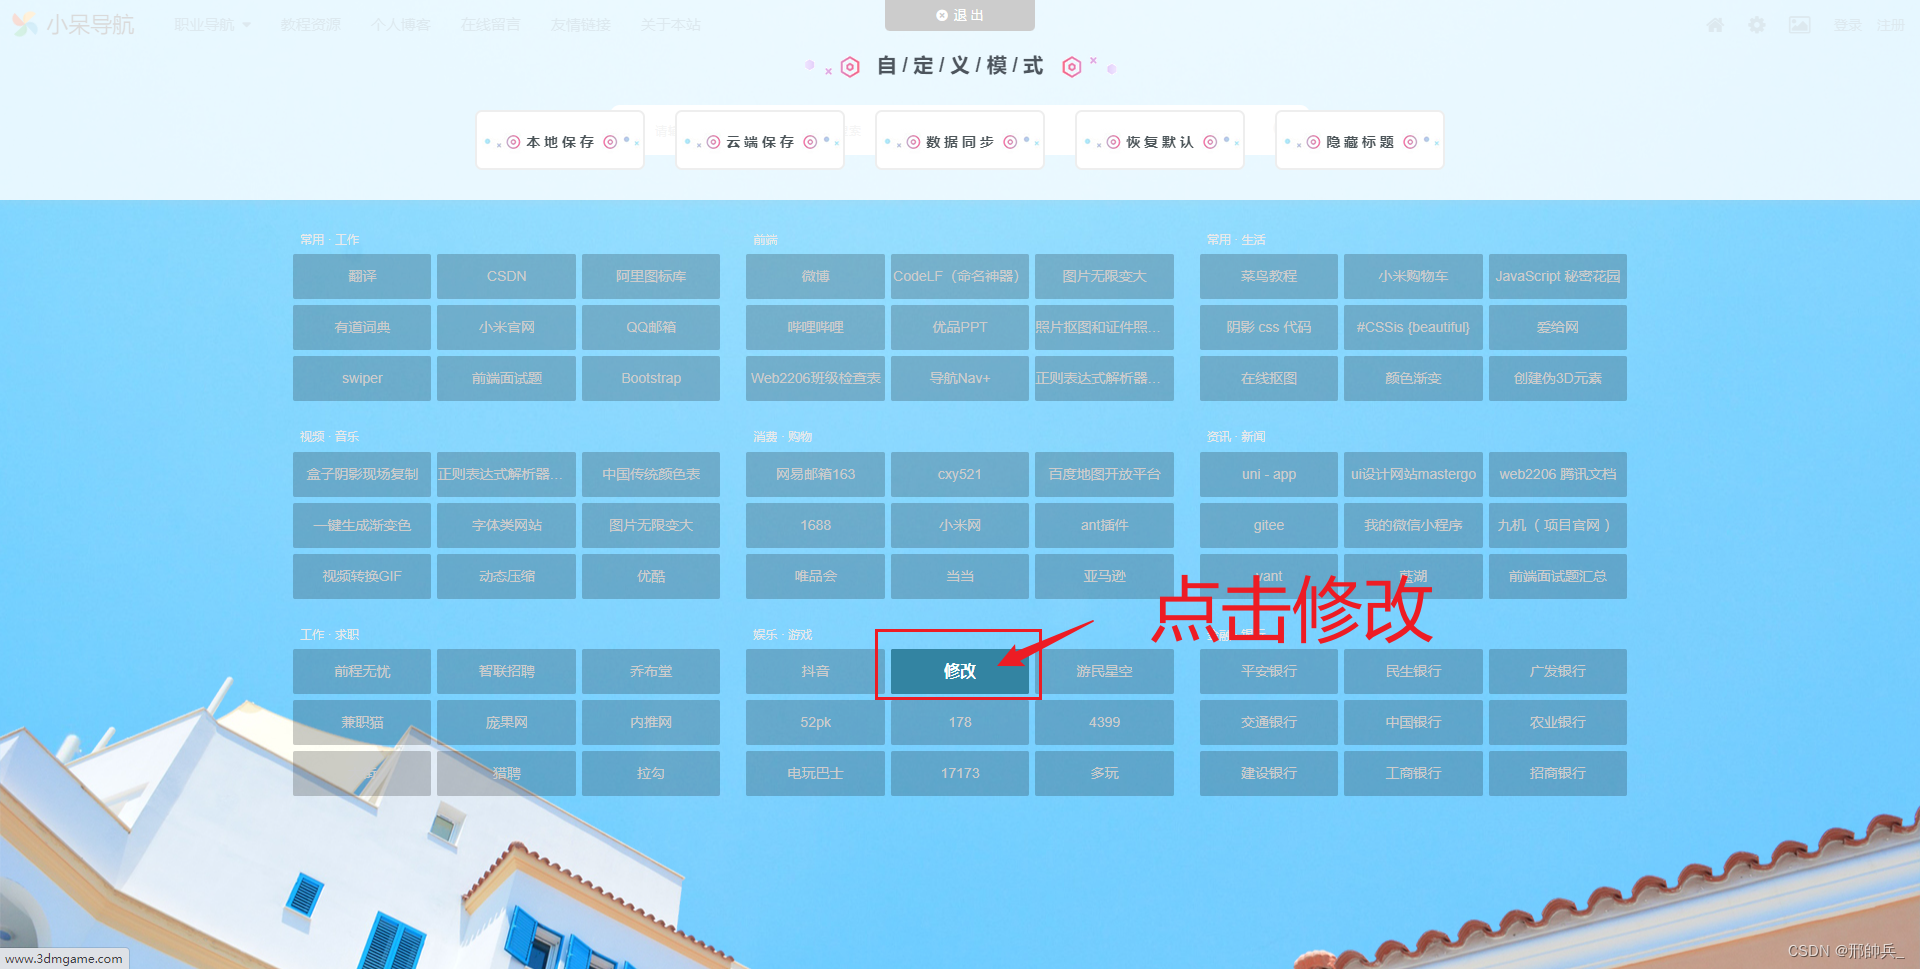This screenshot has width=1920, height=969.
Task: Click 恢复默认 to restore defaults
Action: 1159,141
